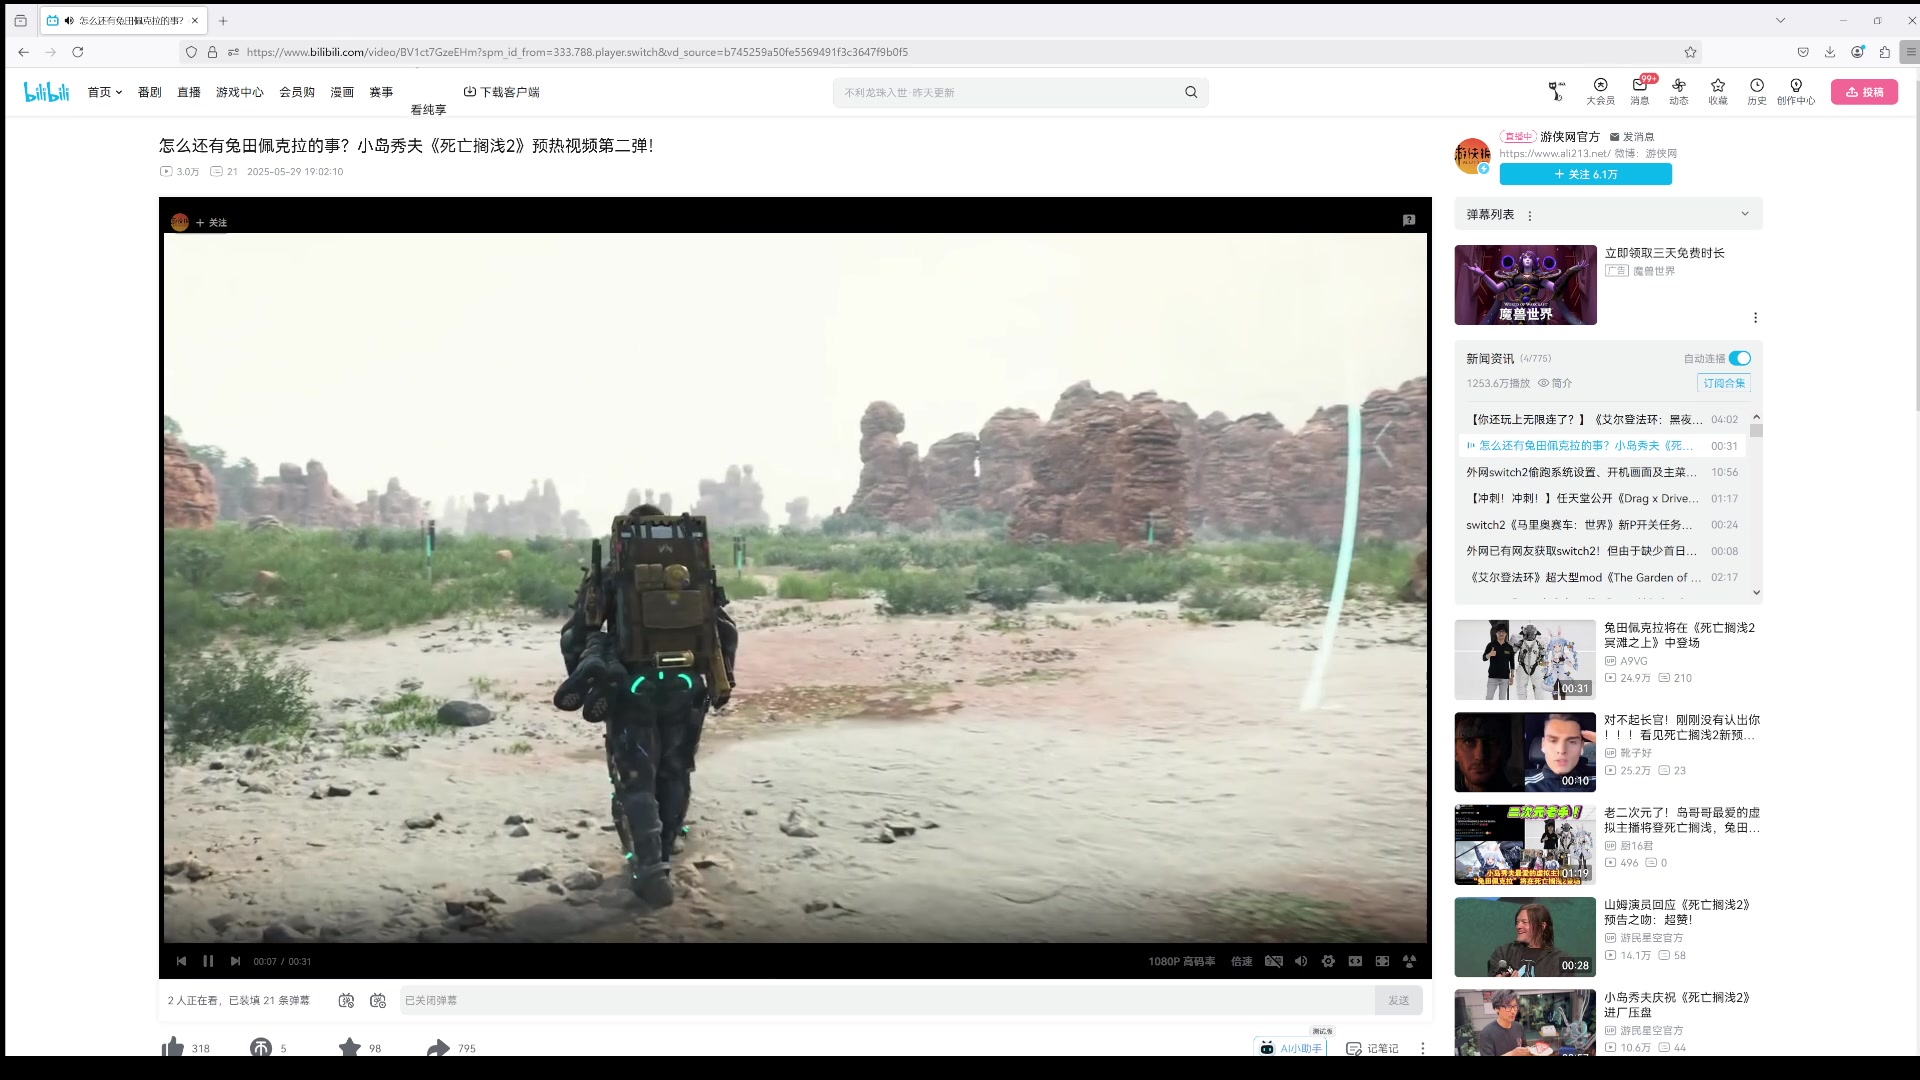1920x1080 pixels.
Task: Open 直播 nav item
Action: click(189, 92)
